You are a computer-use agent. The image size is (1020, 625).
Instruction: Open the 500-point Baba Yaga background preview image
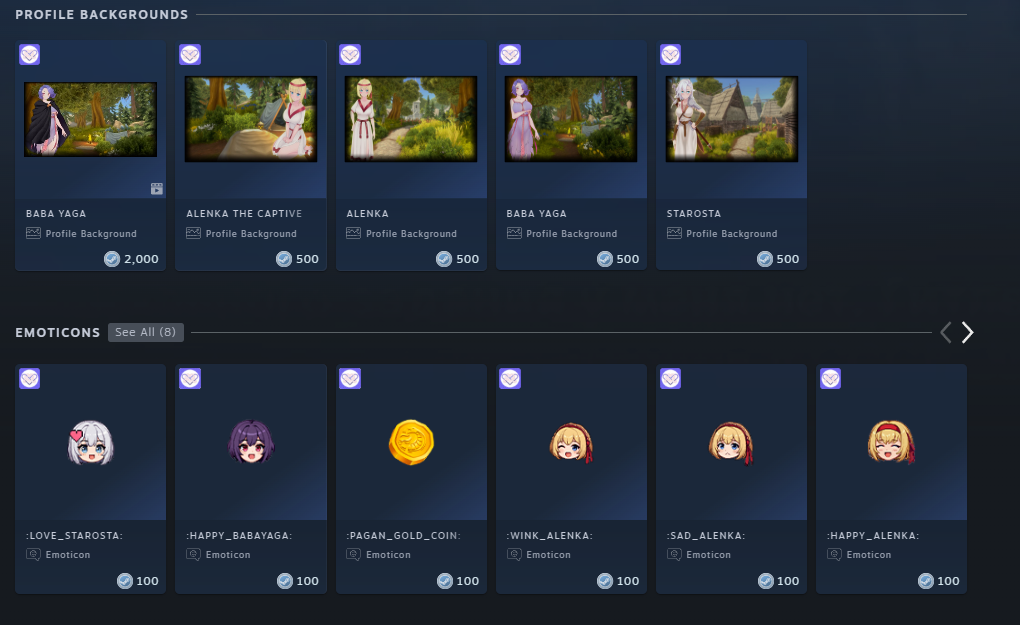click(570, 119)
